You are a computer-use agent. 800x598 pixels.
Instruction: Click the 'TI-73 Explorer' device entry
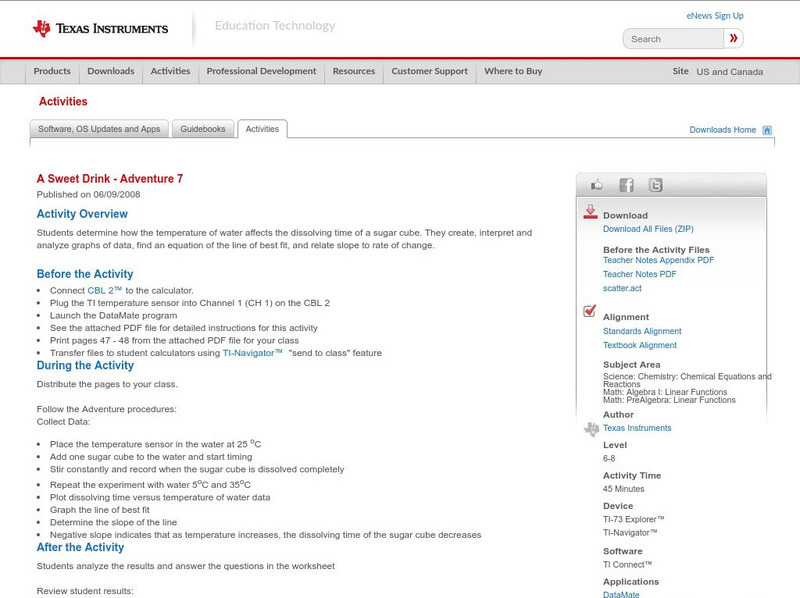[x=634, y=519]
